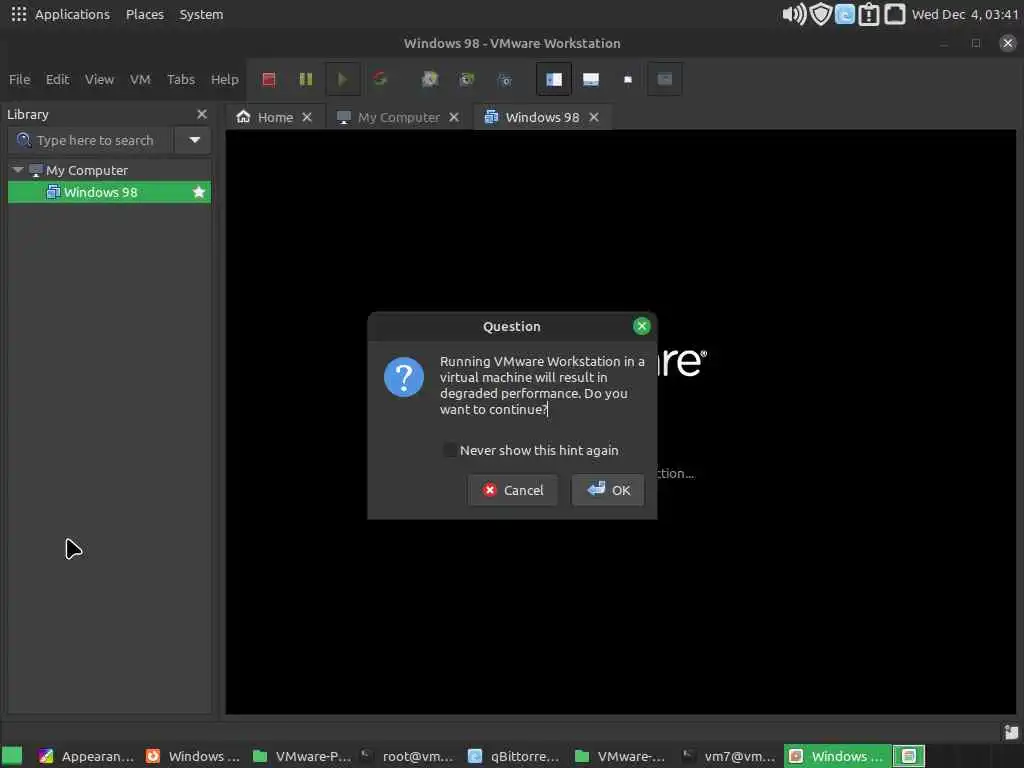The height and width of the screenshot is (768, 1024).
Task: Toggle the show library view icon
Action: click(554, 79)
